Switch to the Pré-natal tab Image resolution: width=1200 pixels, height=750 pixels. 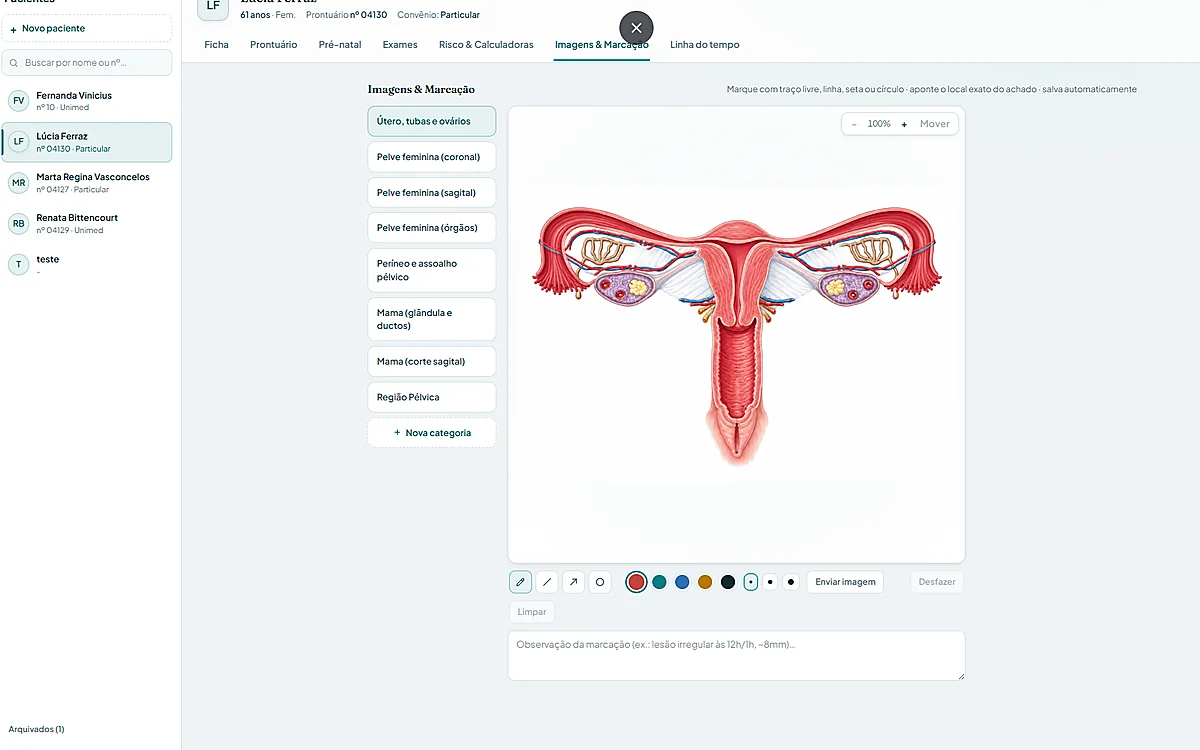[340, 45]
